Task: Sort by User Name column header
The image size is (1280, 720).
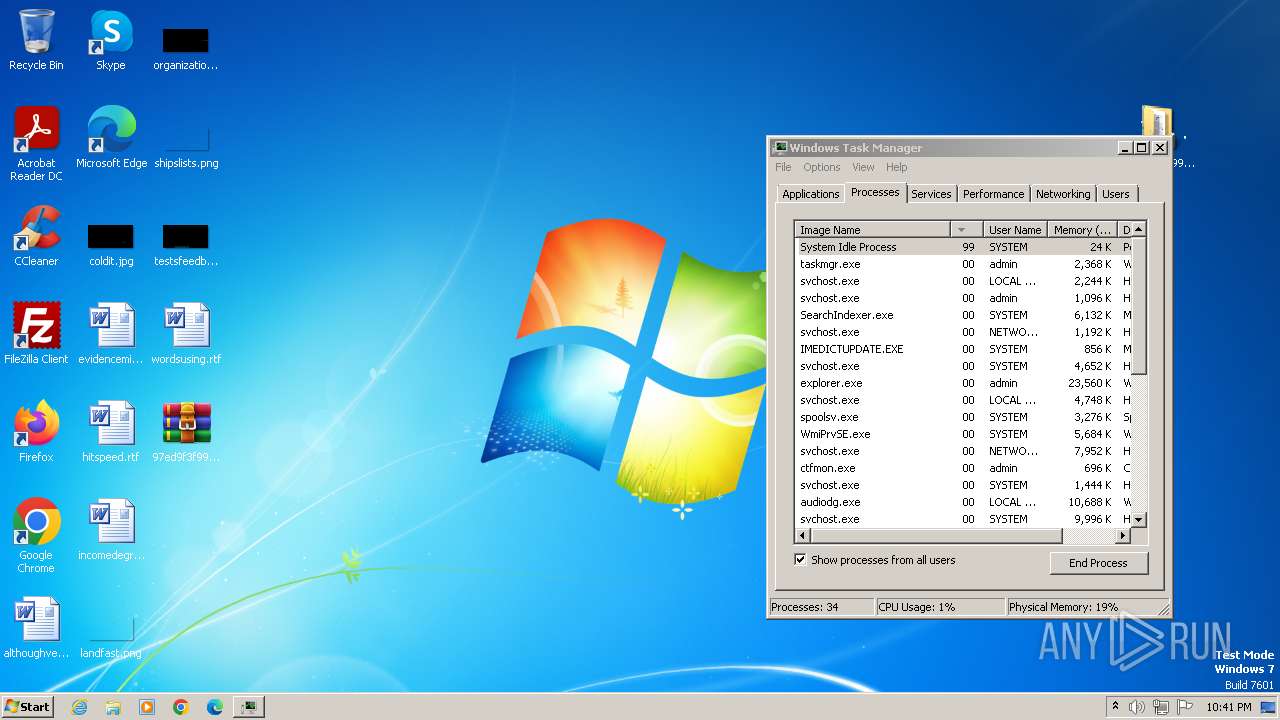Action: point(1015,230)
